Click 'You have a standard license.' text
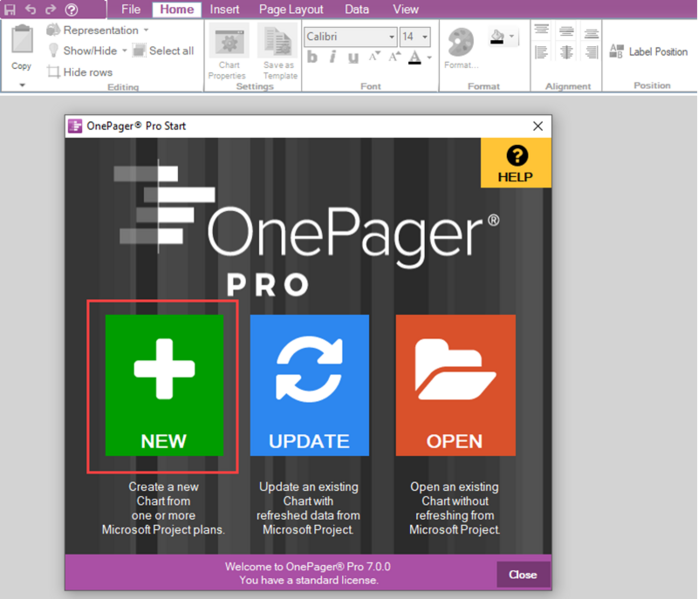Viewport: 698px width, 599px height. [309, 580]
